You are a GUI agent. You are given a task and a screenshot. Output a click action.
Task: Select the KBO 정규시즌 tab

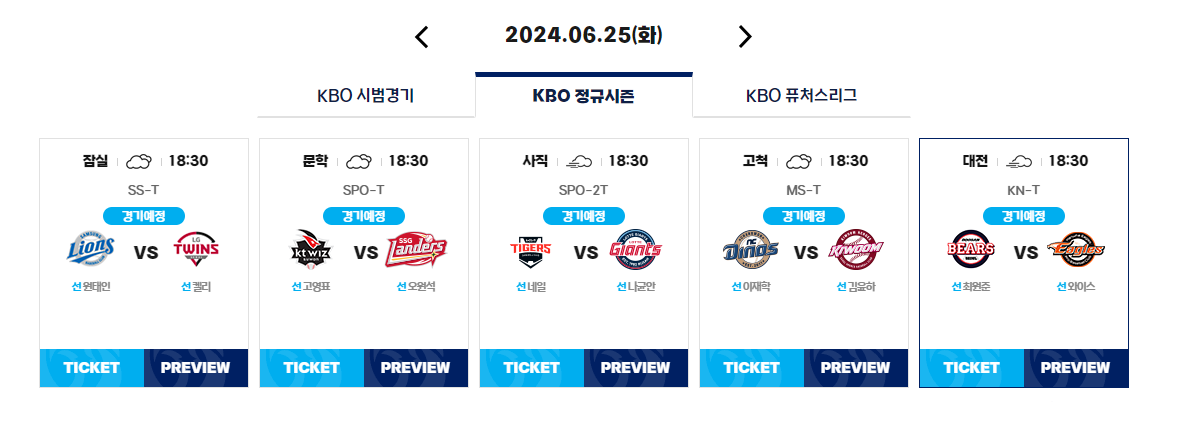pos(584,95)
